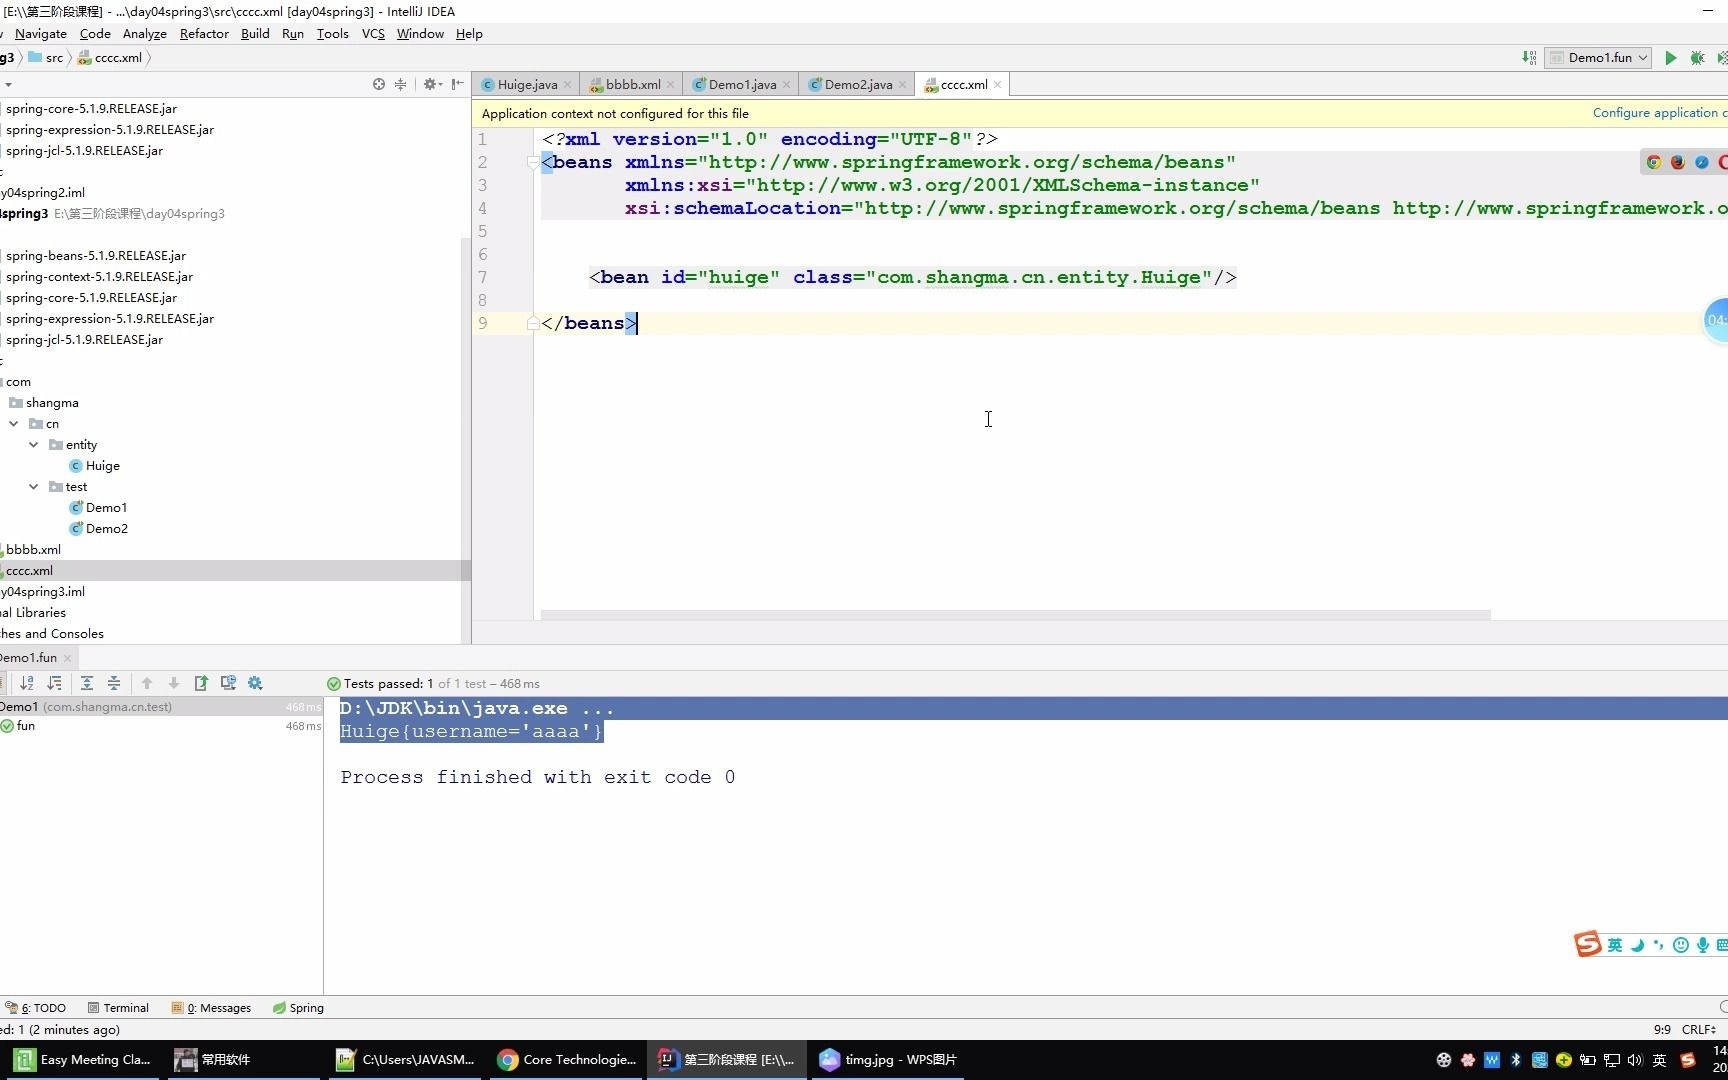Open file in Chrome browser icon
Screen dimensions: 1728x1080
(1654, 162)
